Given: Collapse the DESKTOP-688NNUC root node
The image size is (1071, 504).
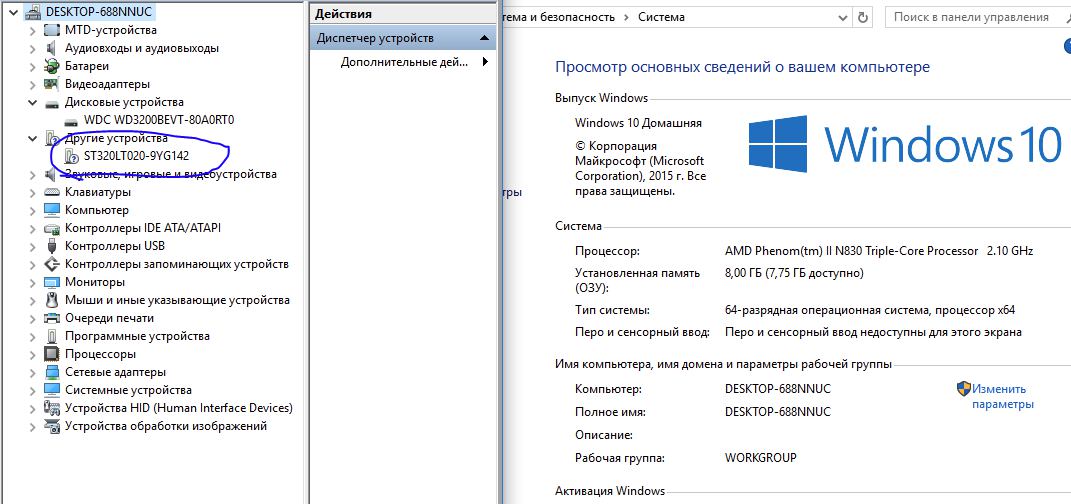Looking at the screenshot, I should [14, 12].
